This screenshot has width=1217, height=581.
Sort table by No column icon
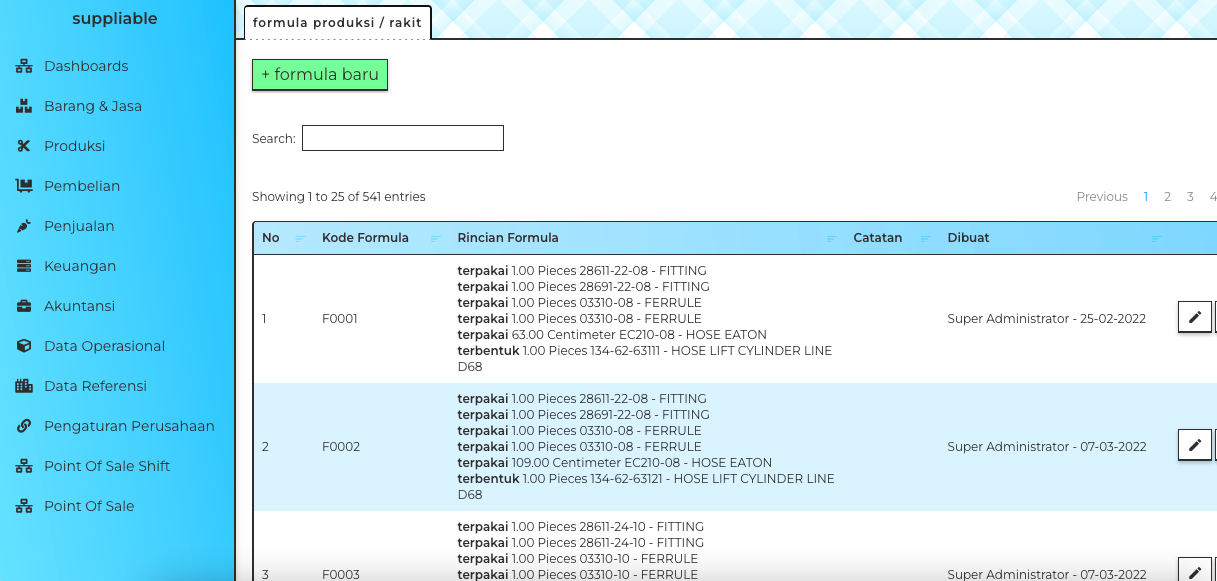click(300, 239)
